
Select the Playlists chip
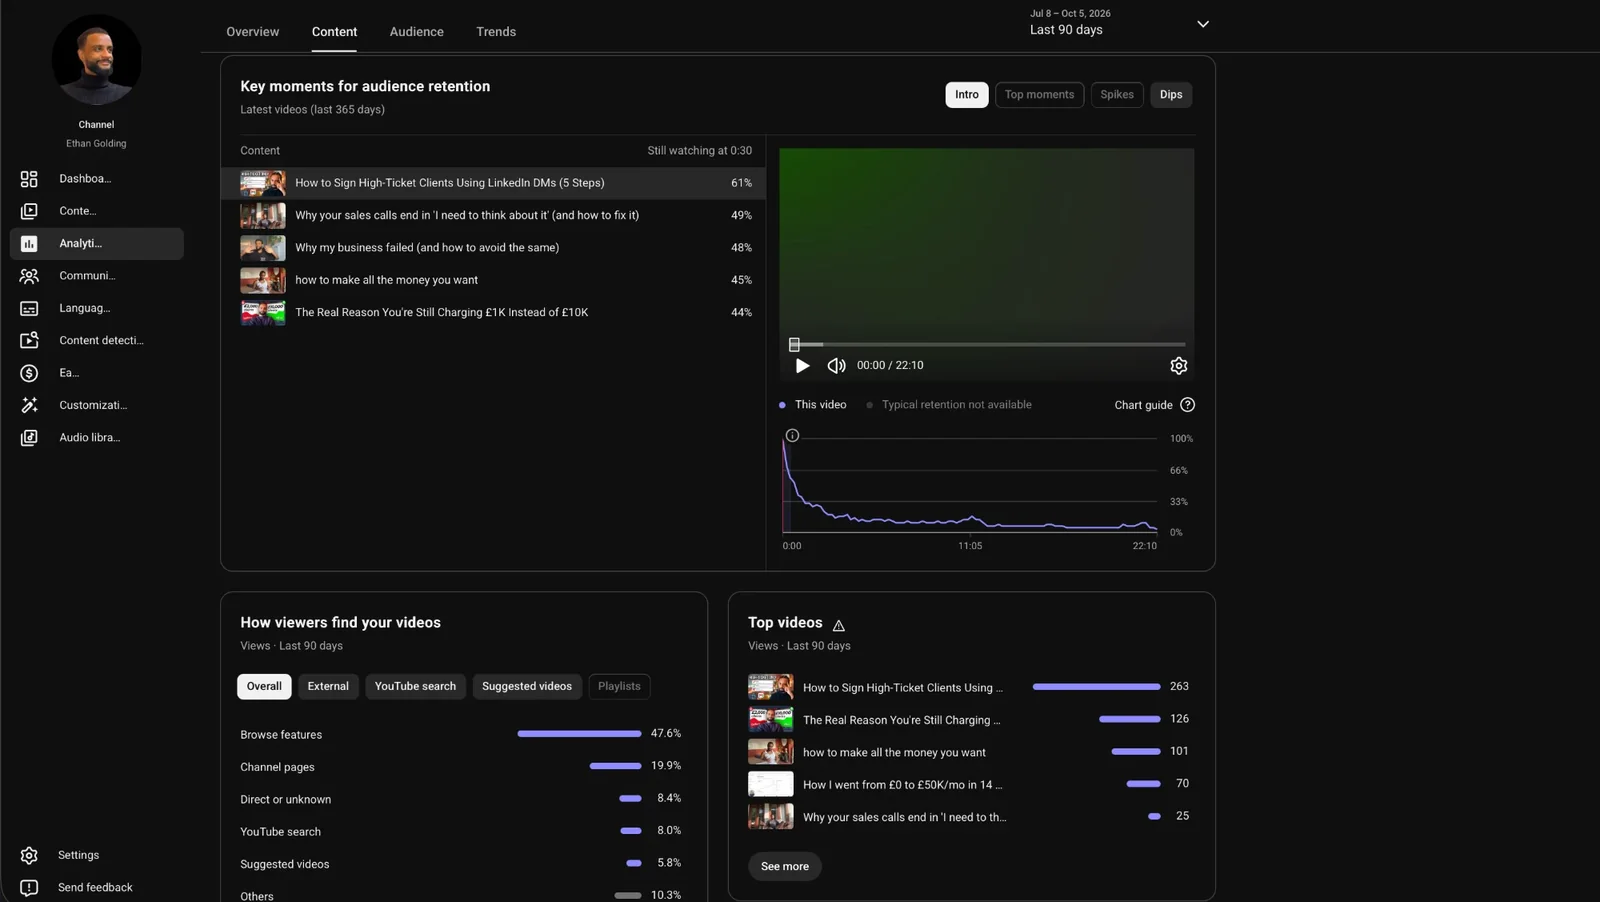click(619, 686)
